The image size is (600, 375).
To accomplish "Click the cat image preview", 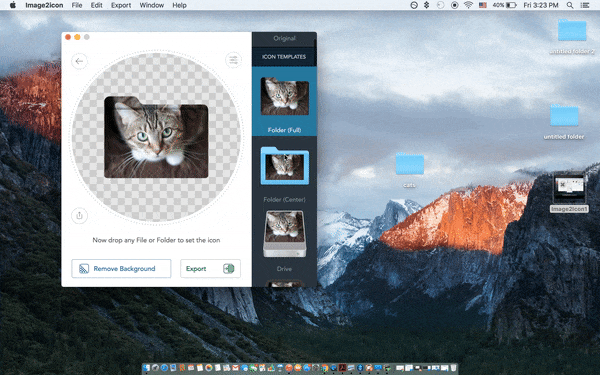I will pyautogui.click(x=156, y=137).
